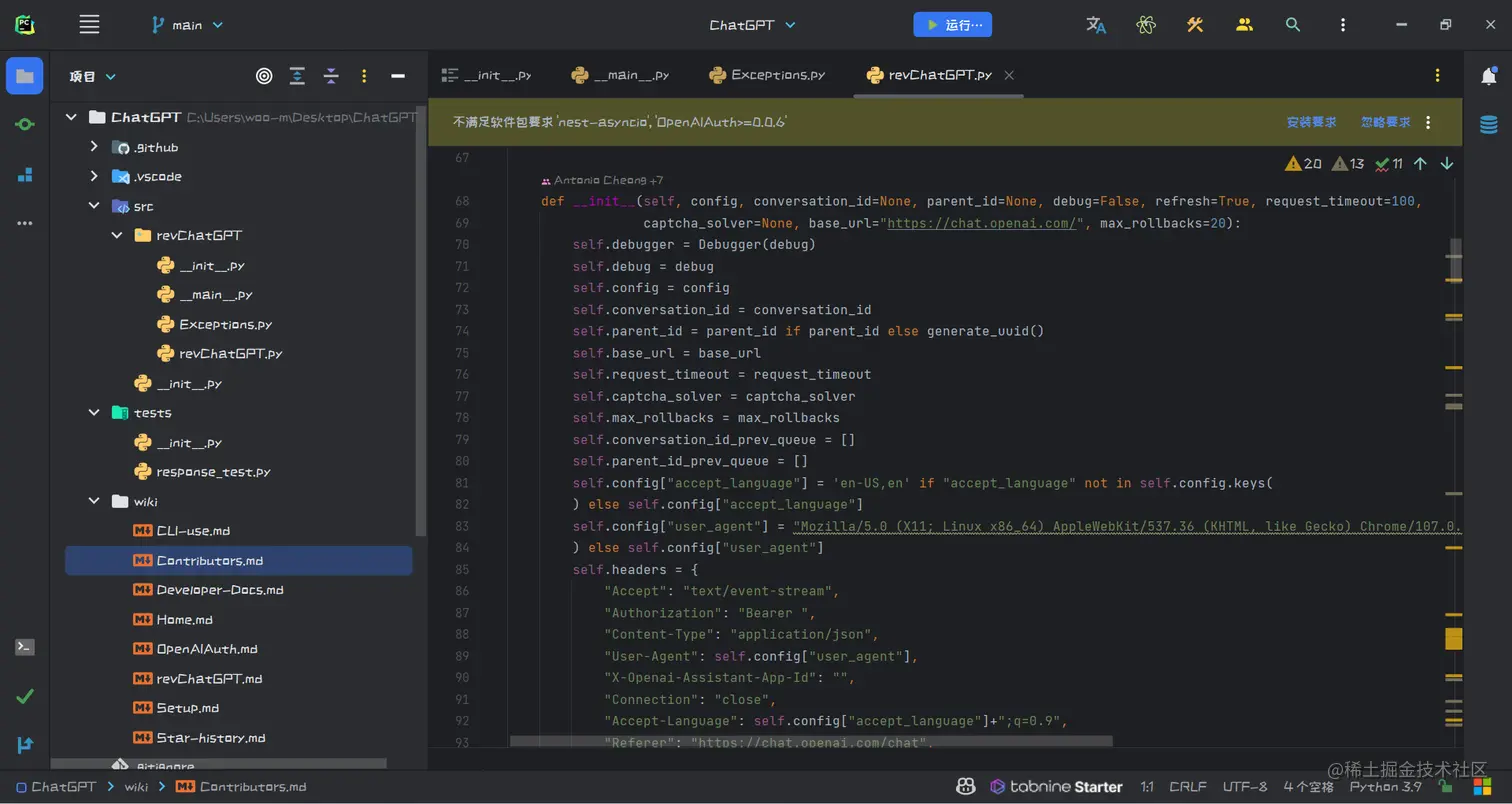The image size is (1512, 804).
Task: Open package requirements banner options
Action: [x=1428, y=122]
